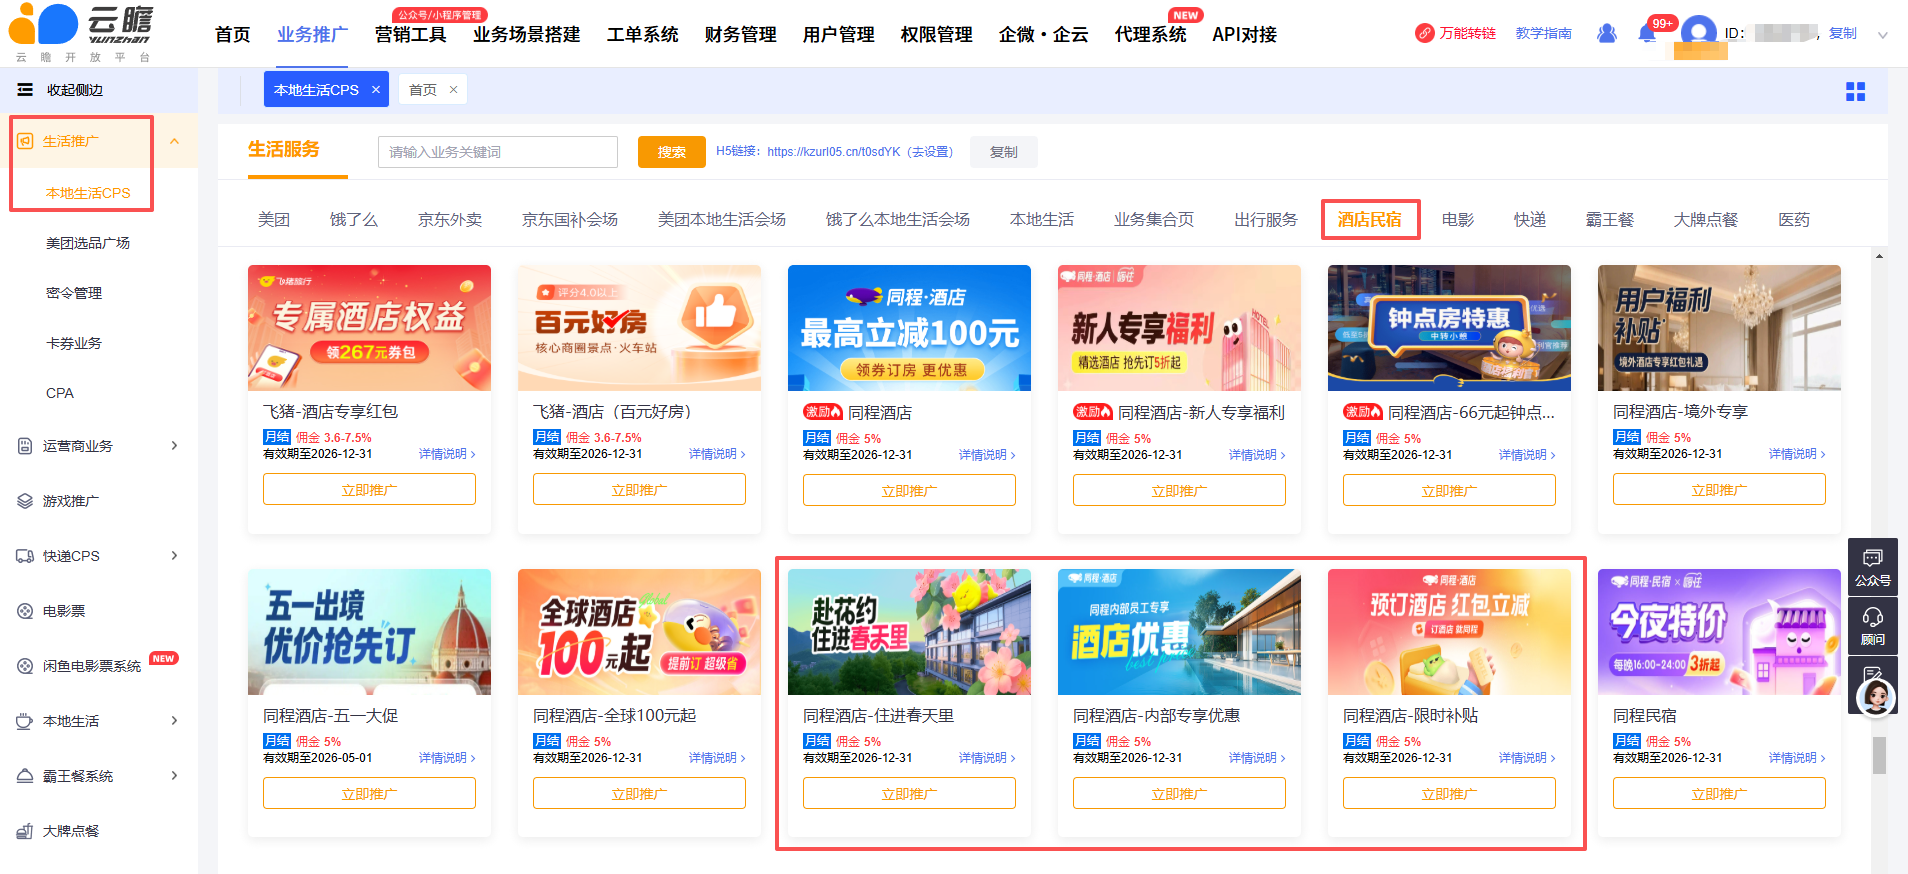Collapse the 生活推广 sidebar section
The height and width of the screenshot is (874, 1908).
click(174, 141)
